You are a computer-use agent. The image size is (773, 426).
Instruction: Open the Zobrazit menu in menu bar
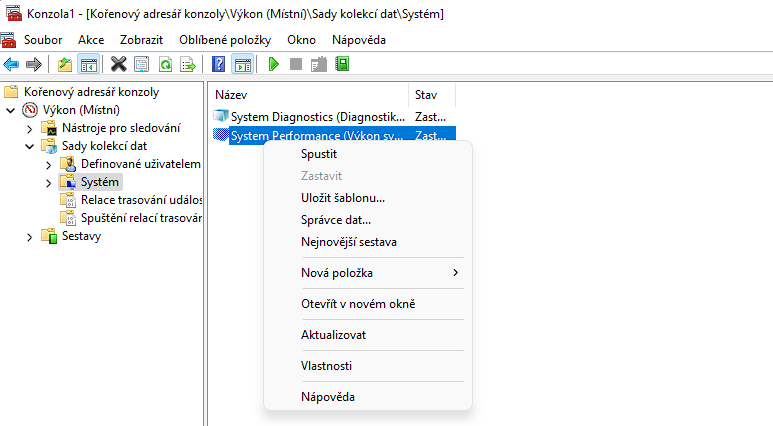tap(141, 39)
